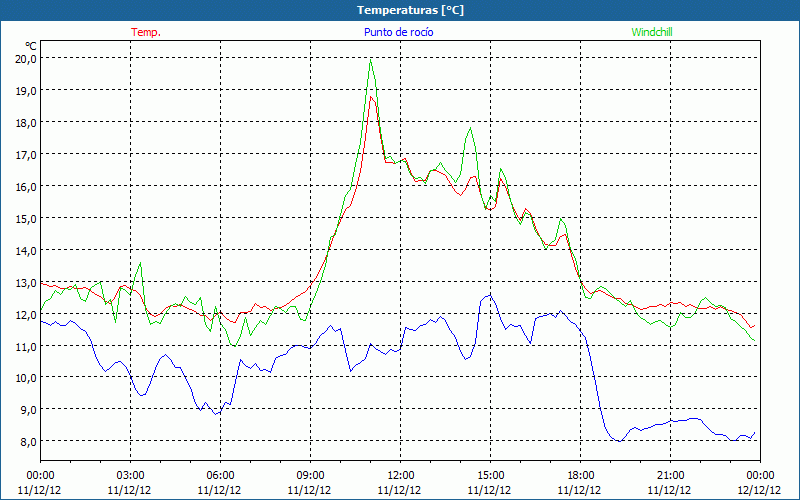Click the 03:00 time axis label
Image resolution: width=800 pixels, height=500 pixels.
click(x=130, y=476)
